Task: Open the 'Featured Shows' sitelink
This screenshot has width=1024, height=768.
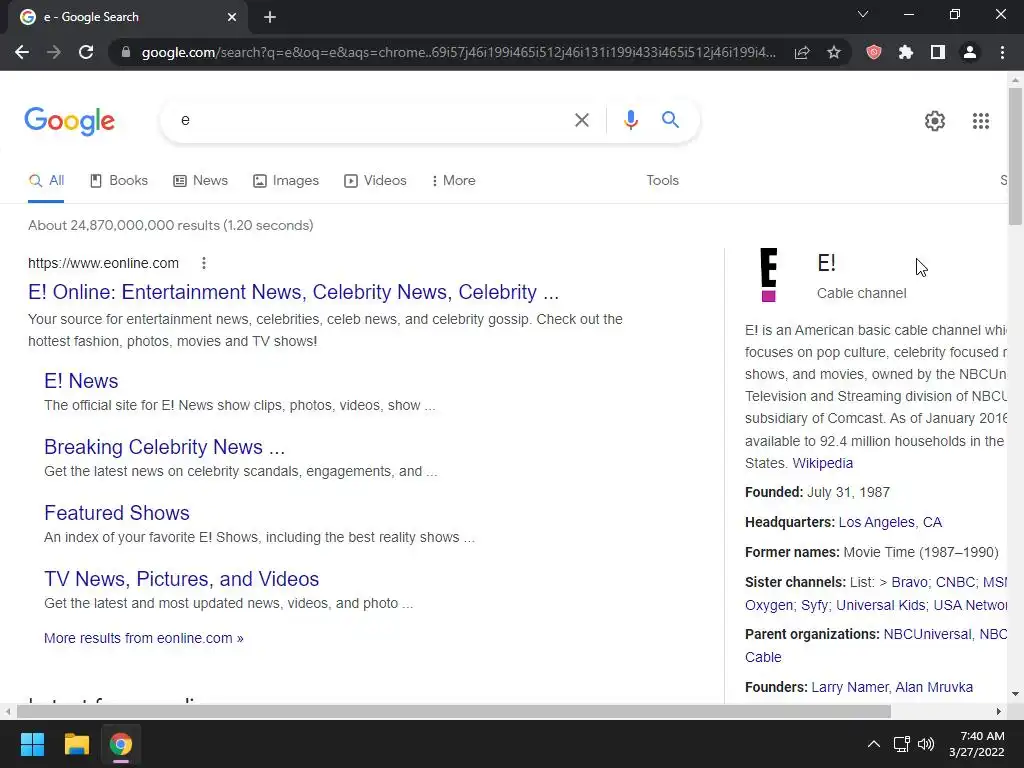Action: click(117, 513)
